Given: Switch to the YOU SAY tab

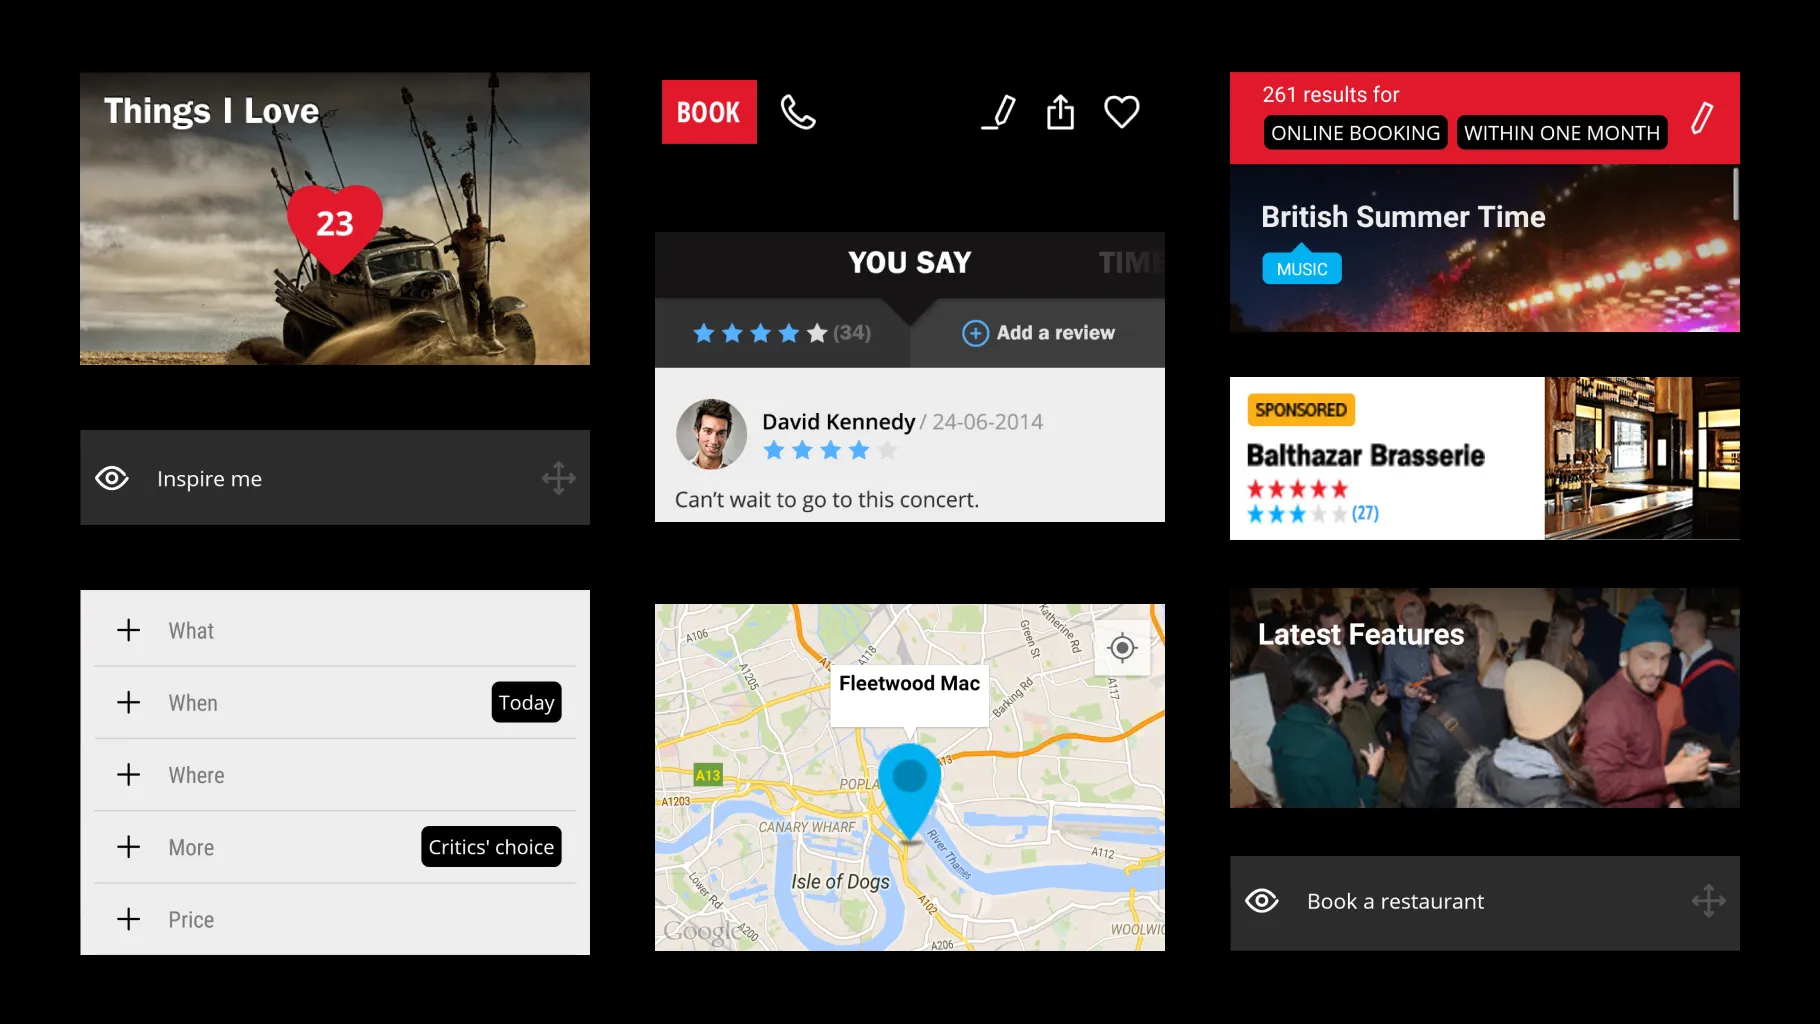Looking at the screenshot, I should (x=909, y=262).
